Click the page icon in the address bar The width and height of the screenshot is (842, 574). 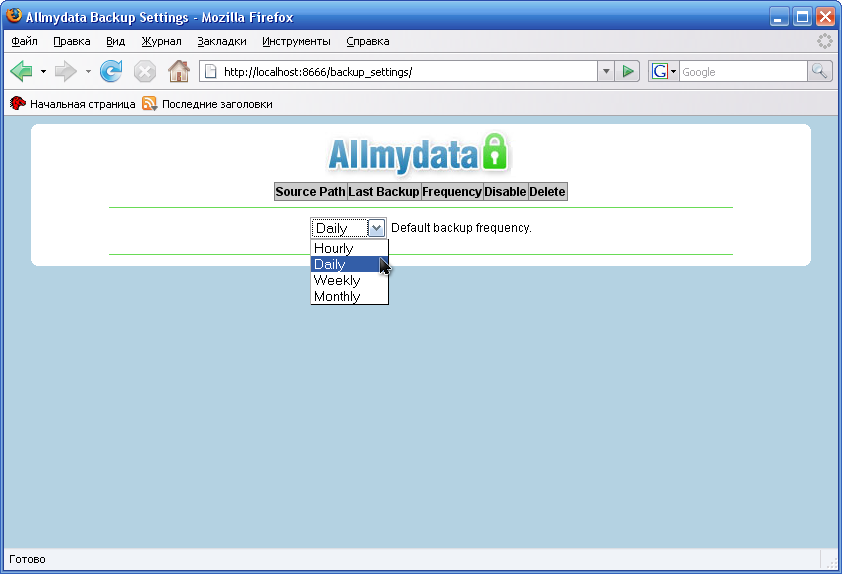[210, 71]
